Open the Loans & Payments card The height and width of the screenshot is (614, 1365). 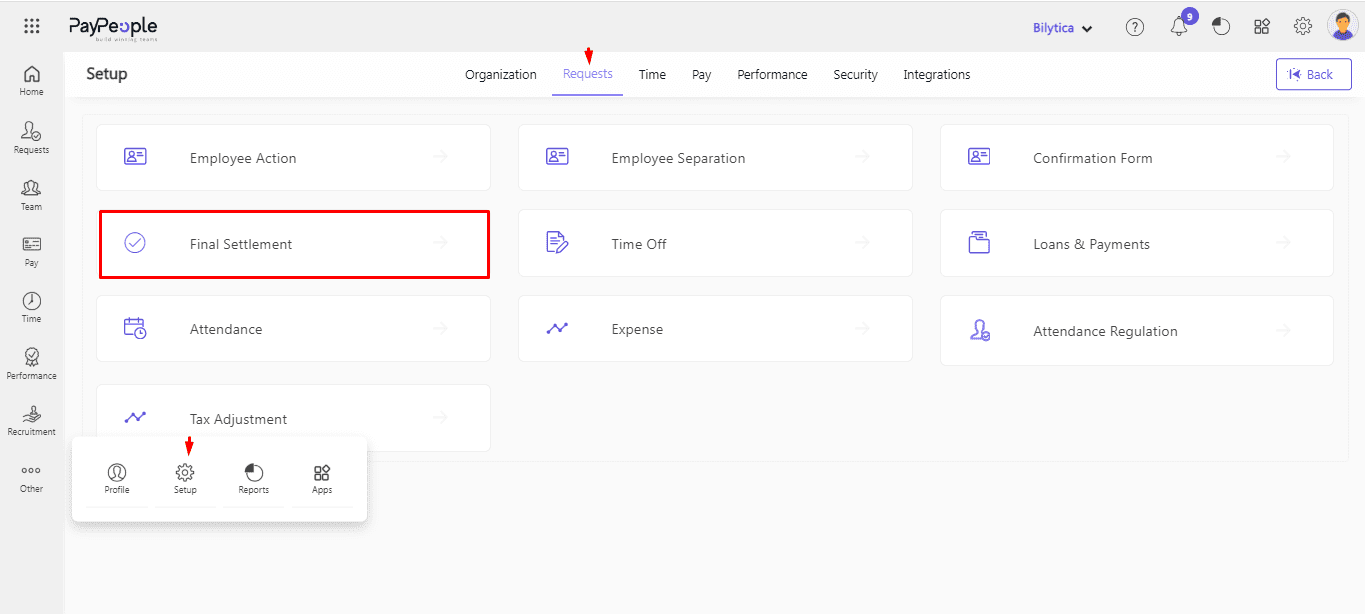click(1136, 244)
